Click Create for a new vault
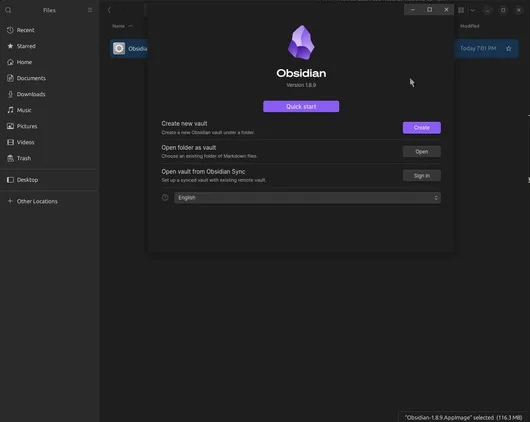This screenshot has height=422, width=530. click(421, 128)
